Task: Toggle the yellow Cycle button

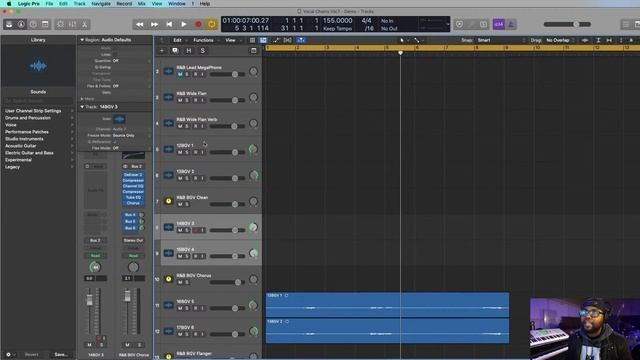Action: point(212,24)
